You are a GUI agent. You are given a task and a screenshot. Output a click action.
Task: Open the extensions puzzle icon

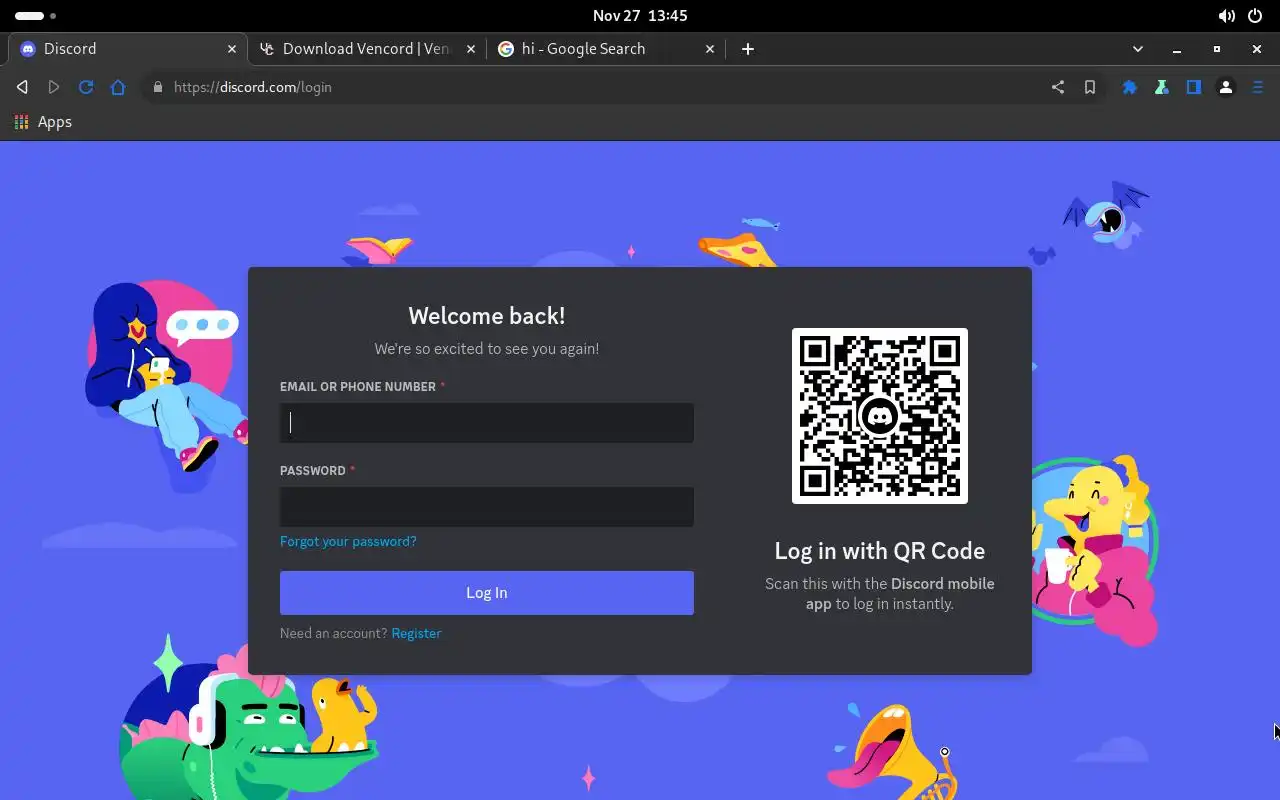pos(1130,87)
